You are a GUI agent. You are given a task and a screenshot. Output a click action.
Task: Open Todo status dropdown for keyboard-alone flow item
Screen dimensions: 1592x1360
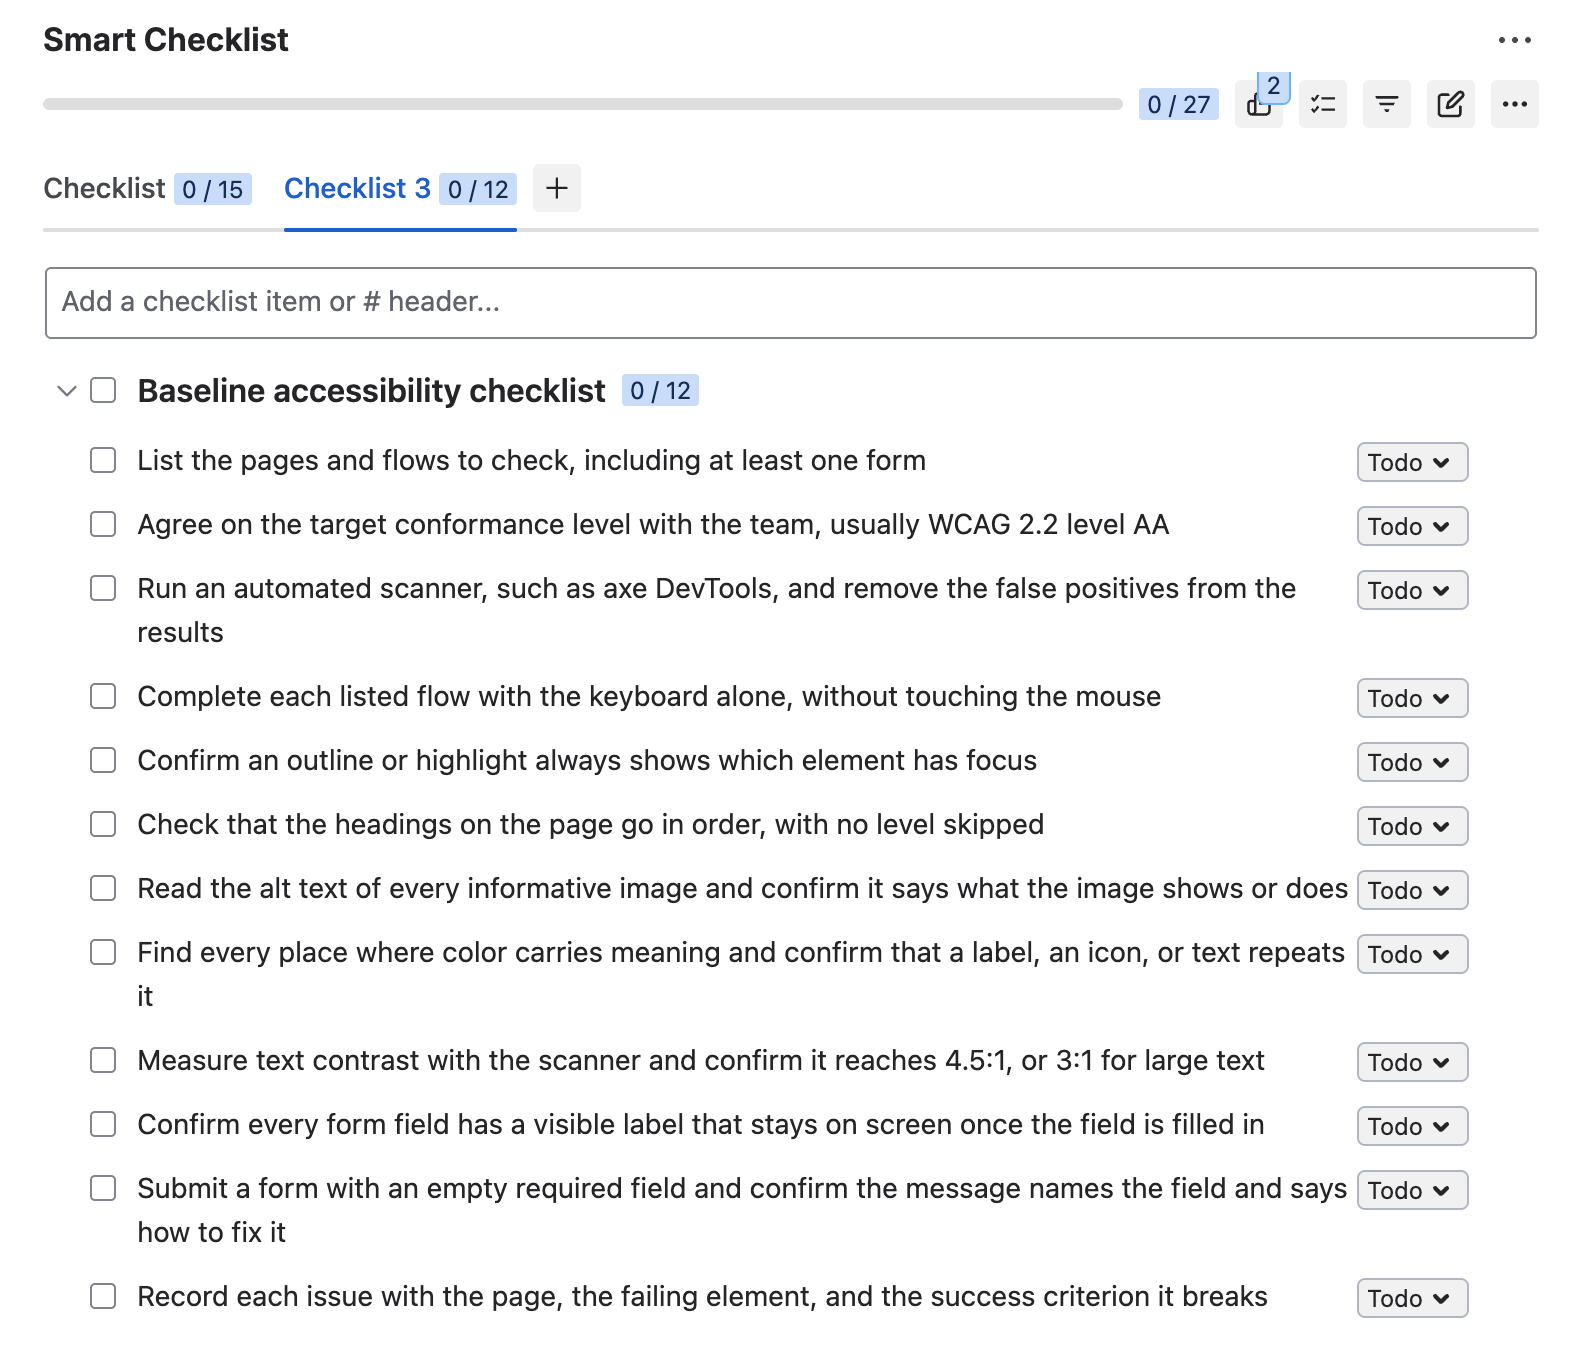click(1412, 698)
